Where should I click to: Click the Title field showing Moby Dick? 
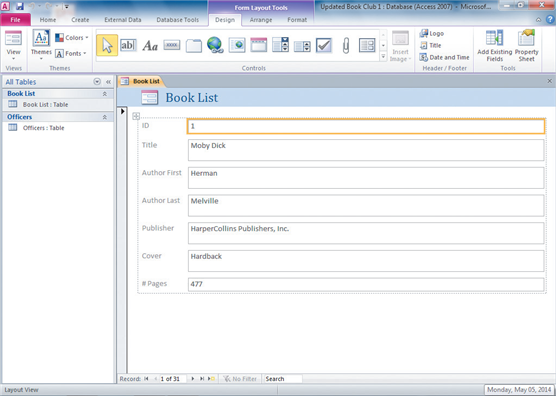click(366, 150)
